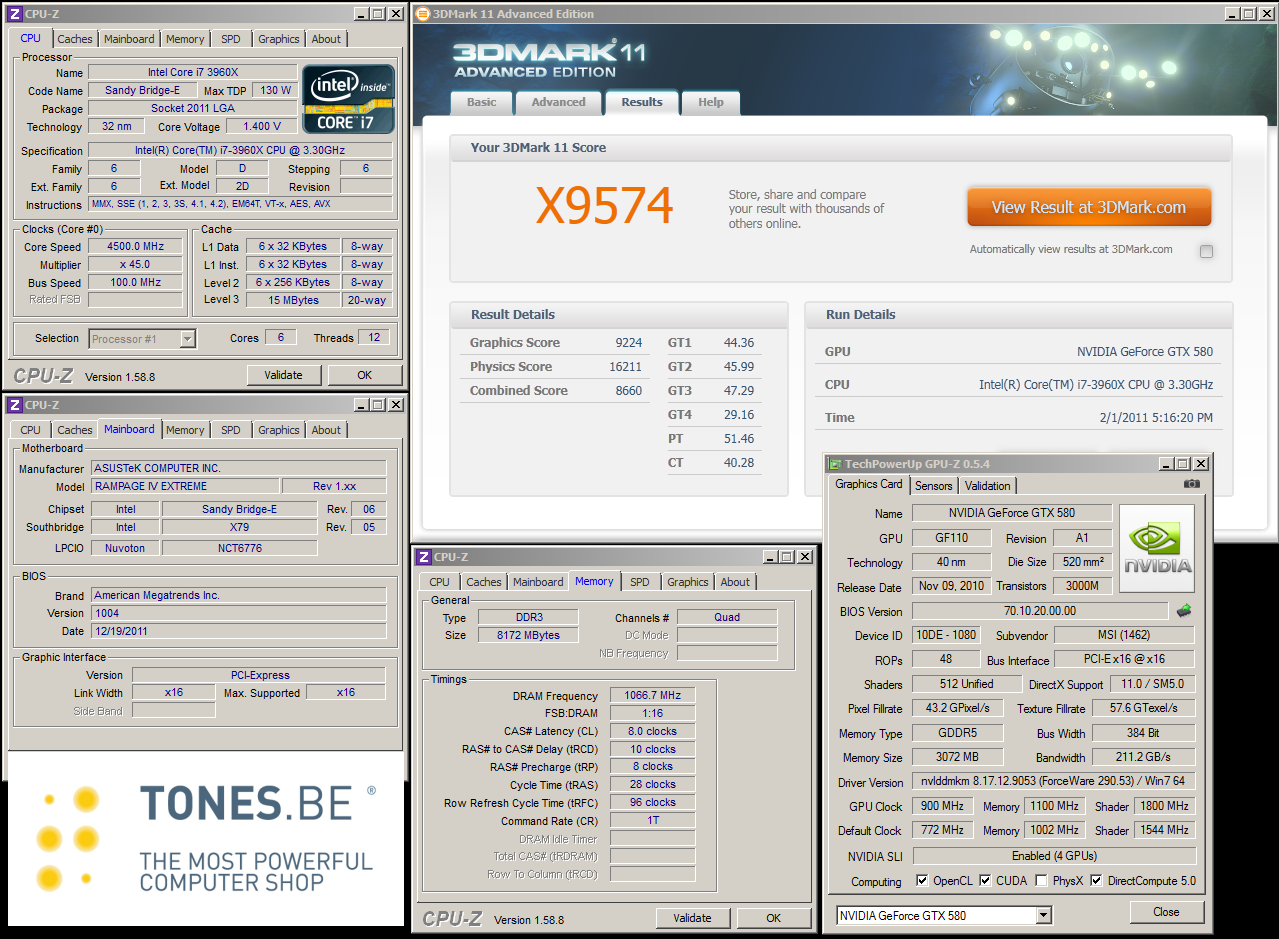
Task: Click the BIOS date 12/19/2011 field
Action: [239, 631]
